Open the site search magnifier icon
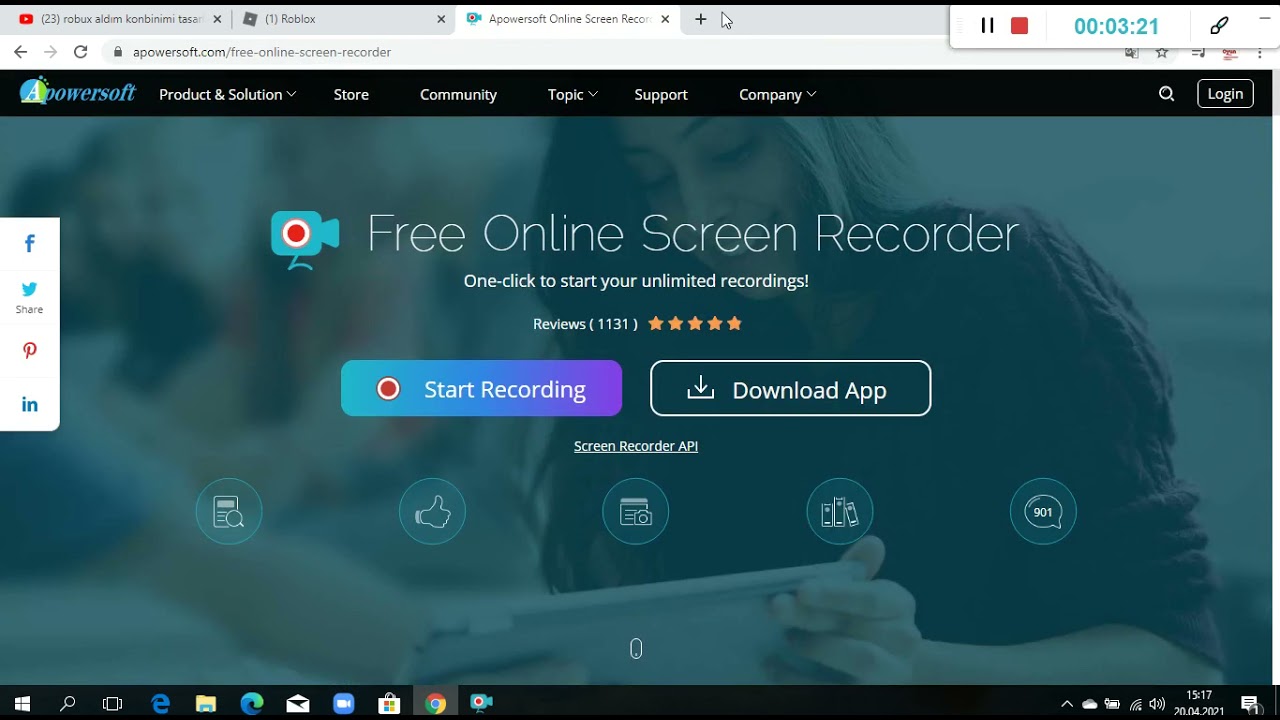Image resolution: width=1280 pixels, height=720 pixels. 1166,94
